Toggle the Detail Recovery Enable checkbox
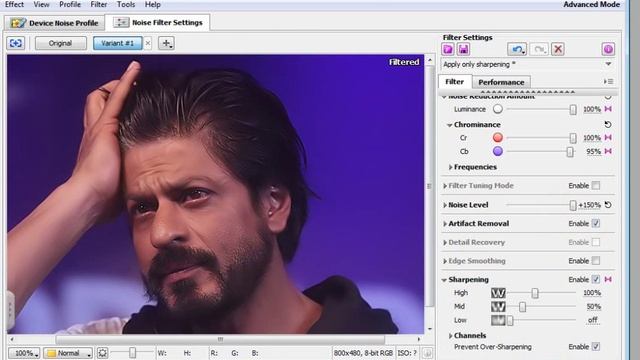Image resolution: width=640 pixels, height=360 pixels. click(596, 242)
